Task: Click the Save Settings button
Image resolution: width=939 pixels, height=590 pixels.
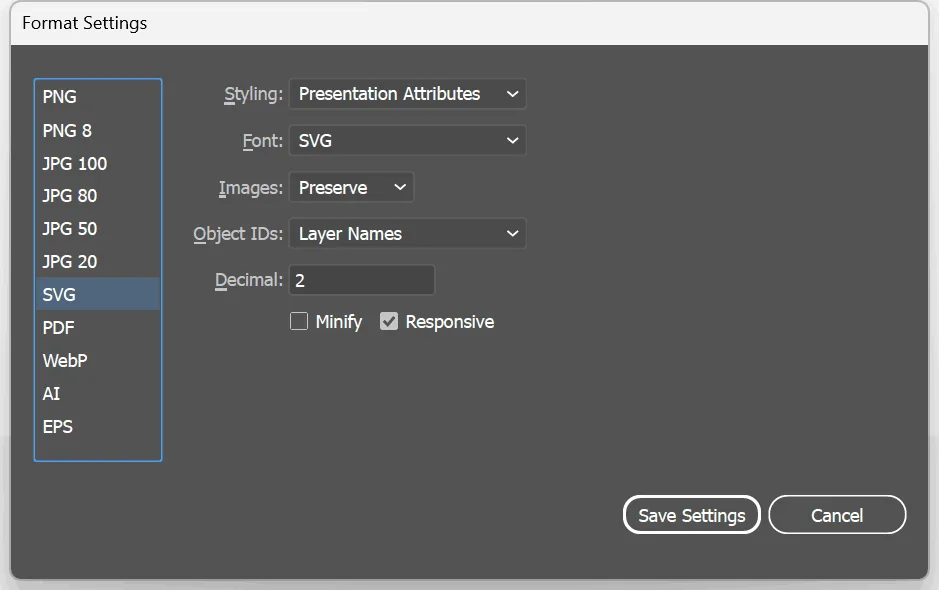Action: pos(691,514)
